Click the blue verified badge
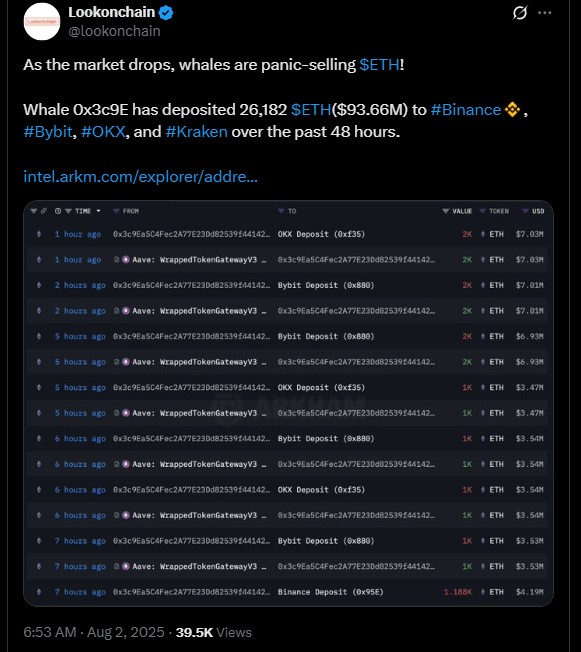The width and height of the screenshot is (581, 652). [166, 13]
